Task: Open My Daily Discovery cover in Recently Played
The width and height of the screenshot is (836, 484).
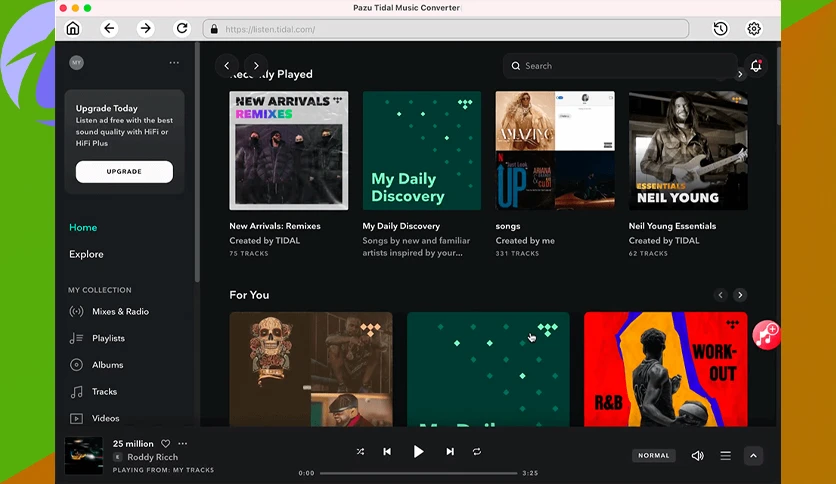Action: tap(422, 150)
